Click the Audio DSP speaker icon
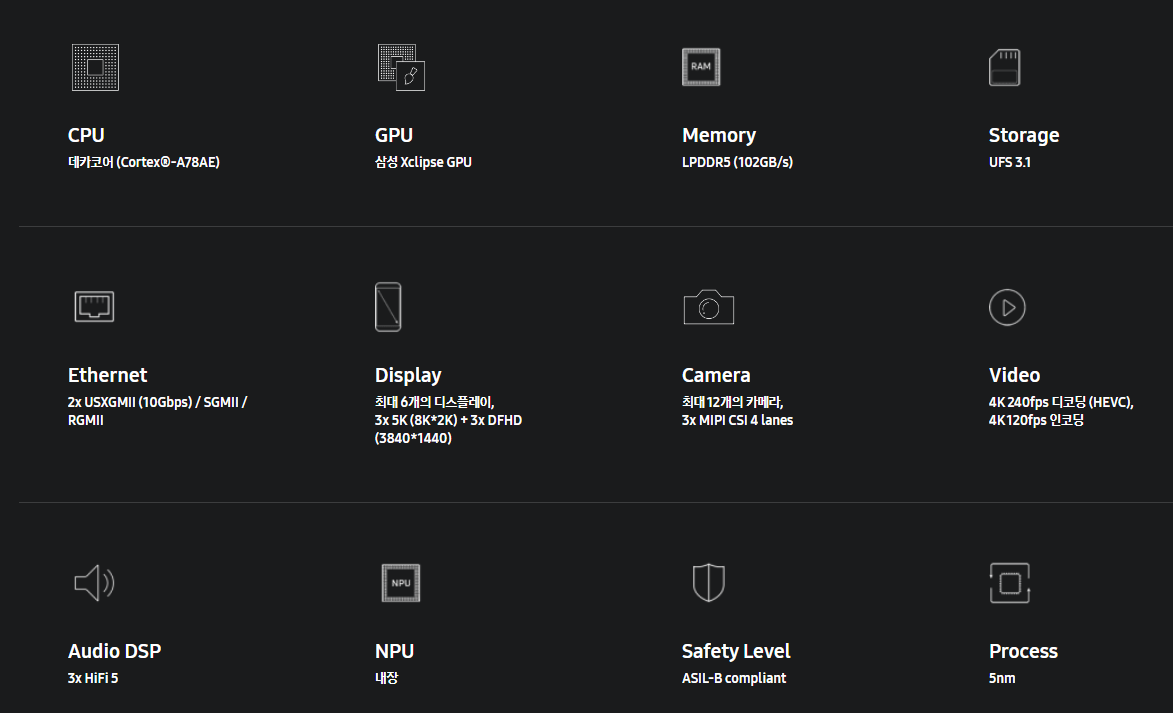The image size is (1173, 713). [x=94, y=583]
